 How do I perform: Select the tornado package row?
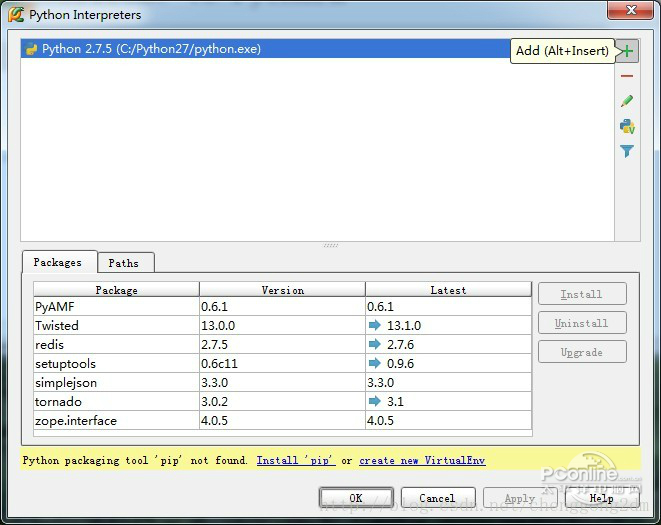(x=282, y=401)
